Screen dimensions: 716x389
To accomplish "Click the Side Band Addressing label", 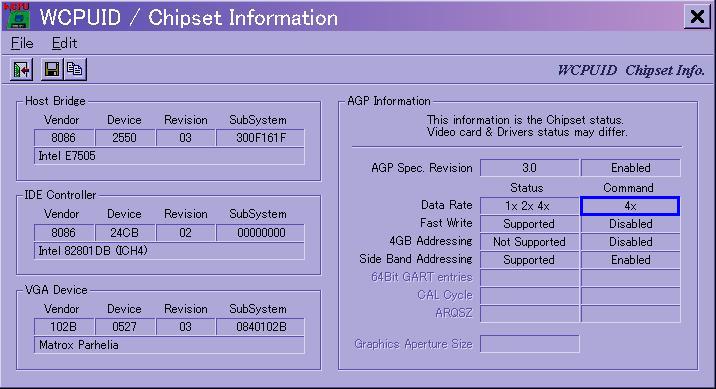I will [x=416, y=259].
